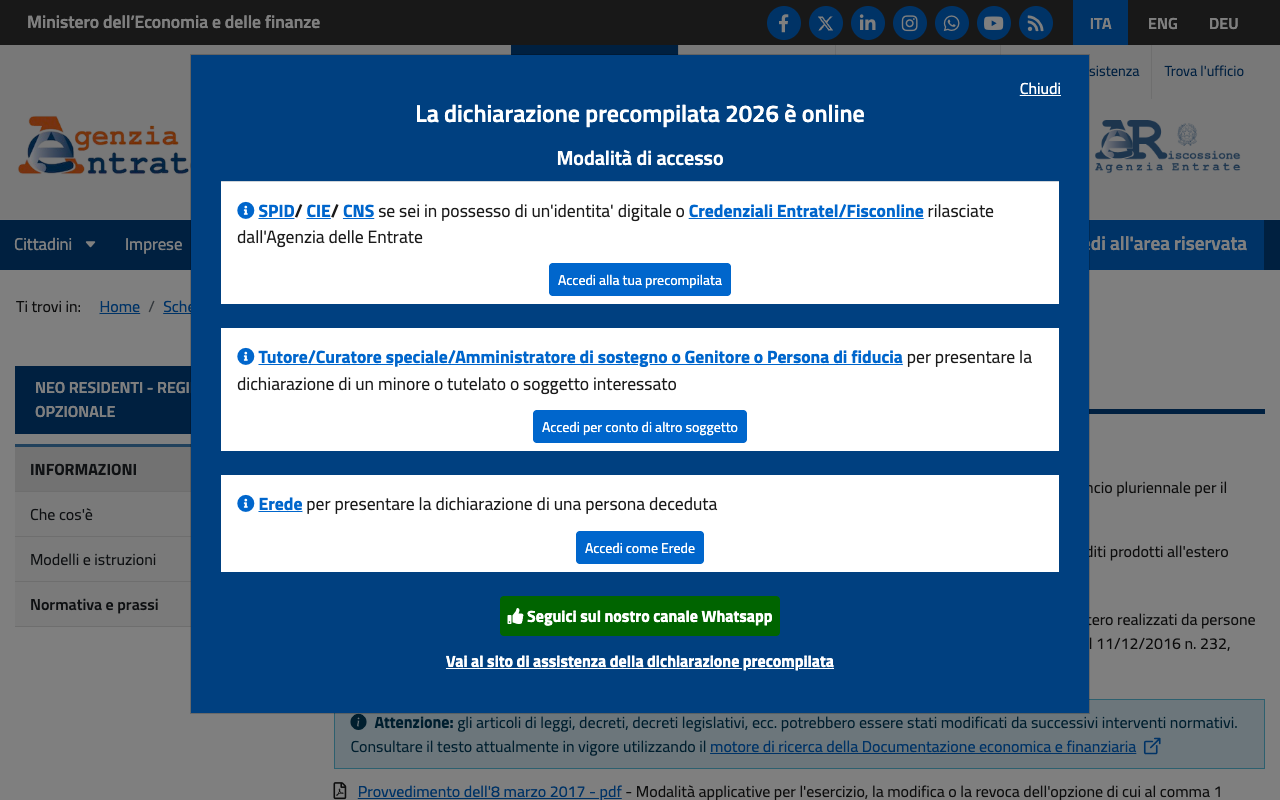Open the YouTube social icon
1280x800 pixels.
tap(994, 23)
